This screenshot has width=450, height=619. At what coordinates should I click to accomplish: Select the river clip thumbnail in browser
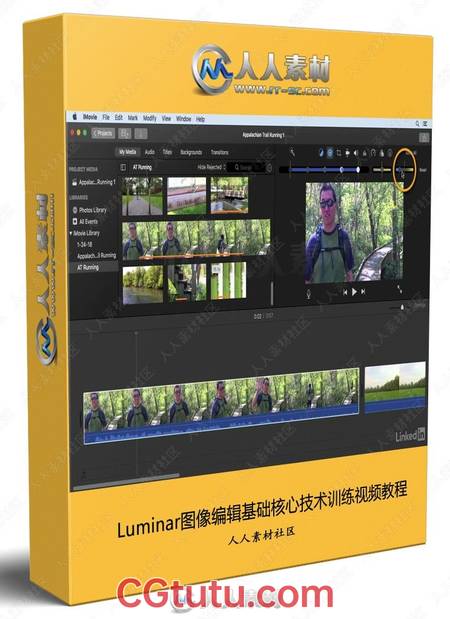pos(142,284)
